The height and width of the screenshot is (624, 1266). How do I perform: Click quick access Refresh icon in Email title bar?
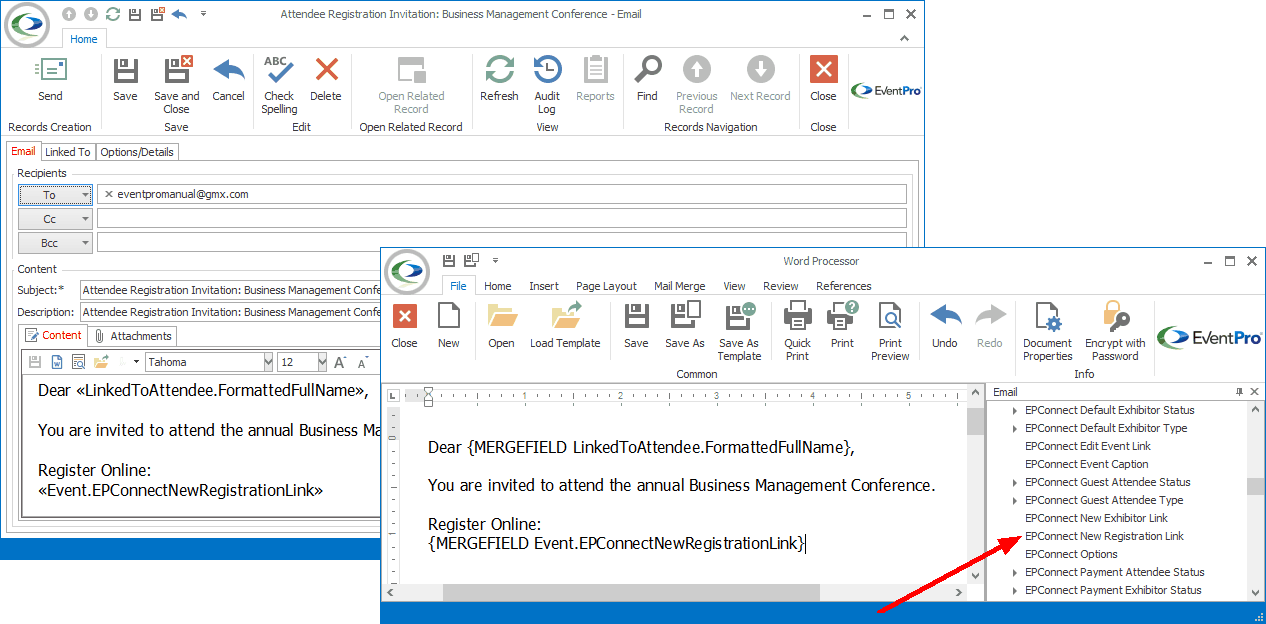113,14
